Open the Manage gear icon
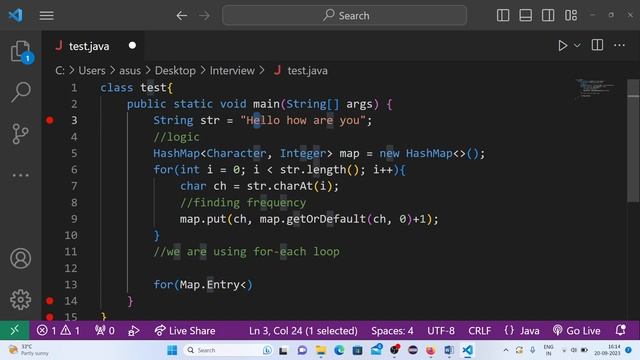Viewport: 640px width, 360px height. pyautogui.click(x=20, y=300)
